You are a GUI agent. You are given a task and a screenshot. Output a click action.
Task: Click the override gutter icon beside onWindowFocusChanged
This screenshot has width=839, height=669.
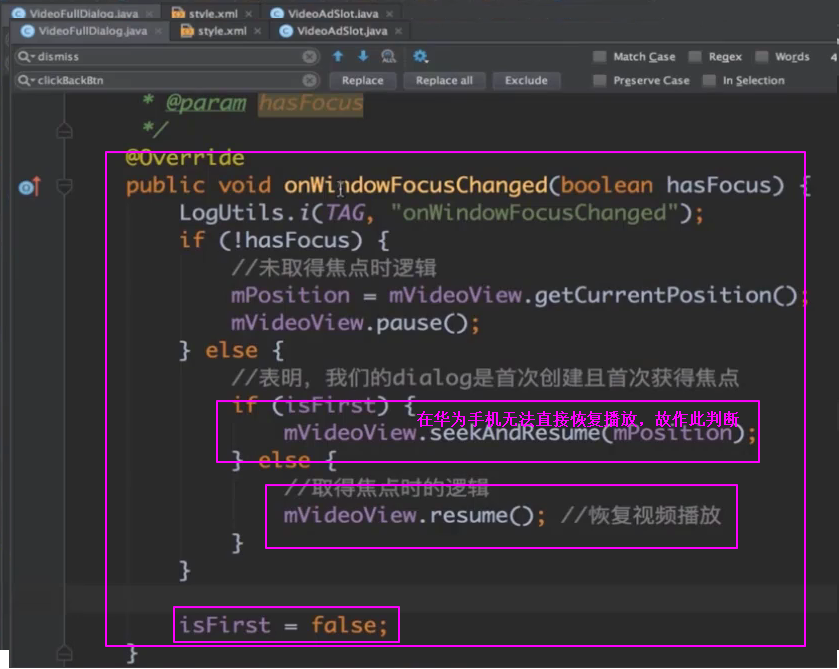[28, 186]
